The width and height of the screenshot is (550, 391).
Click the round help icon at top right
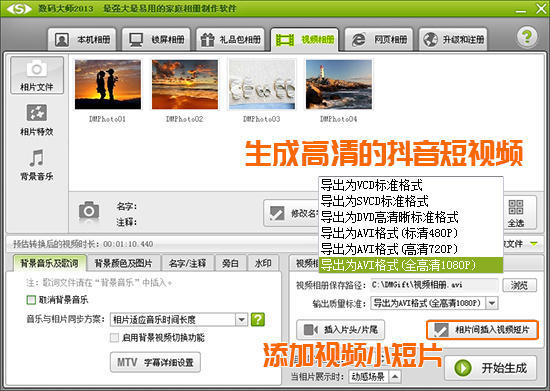point(527,37)
